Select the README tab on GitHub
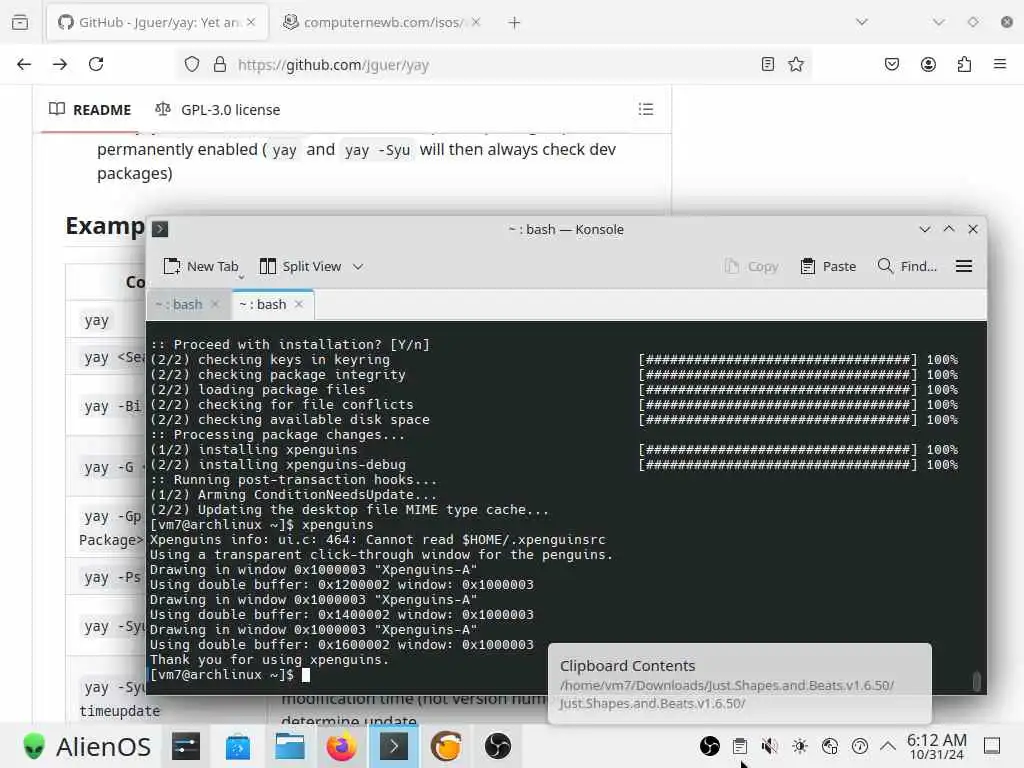The height and width of the screenshot is (768, 1024). (x=90, y=110)
